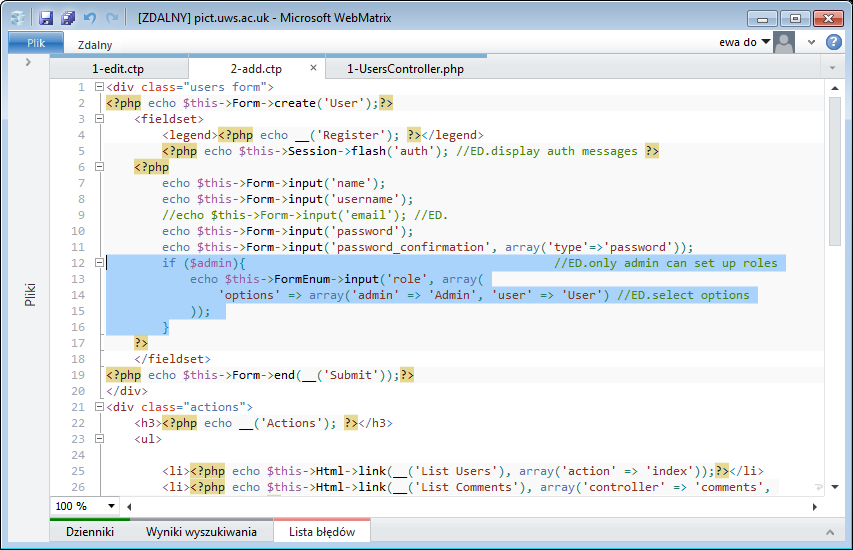Collapse the php block fold at line 6
The width and height of the screenshot is (853, 550).
pos(99,166)
